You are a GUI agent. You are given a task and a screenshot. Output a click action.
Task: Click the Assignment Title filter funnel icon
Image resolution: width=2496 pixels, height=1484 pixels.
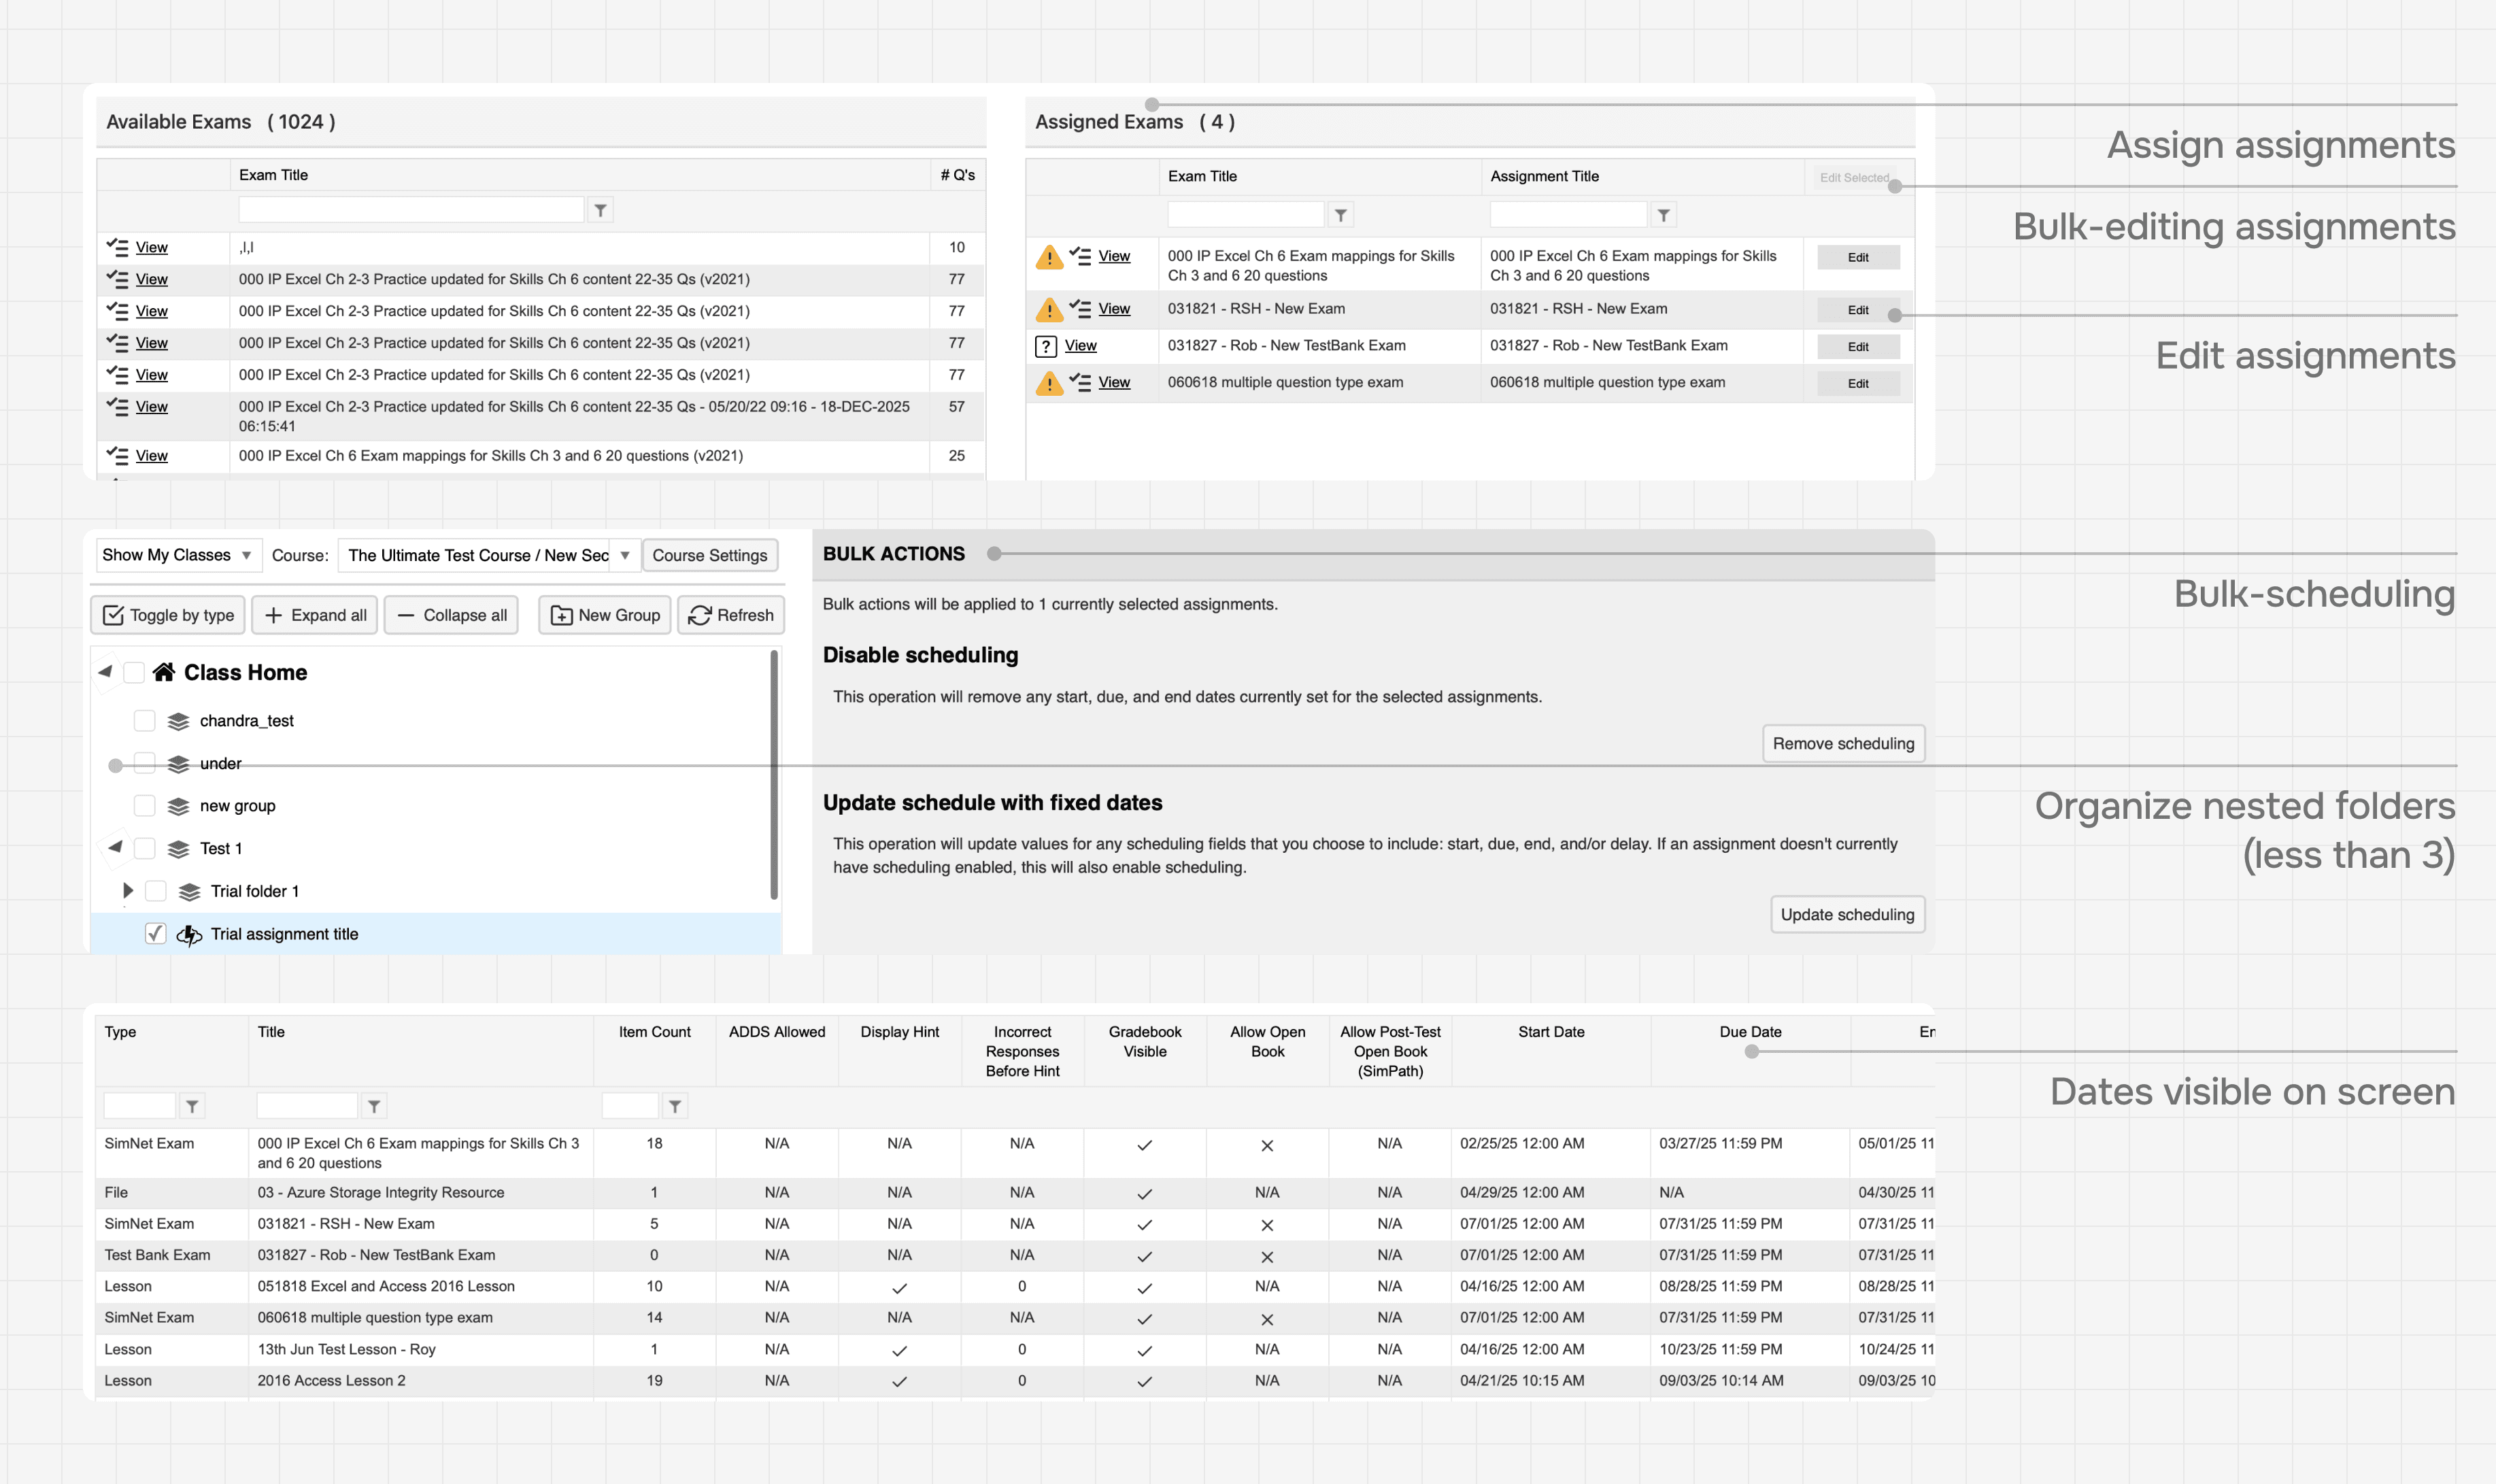(x=1663, y=215)
